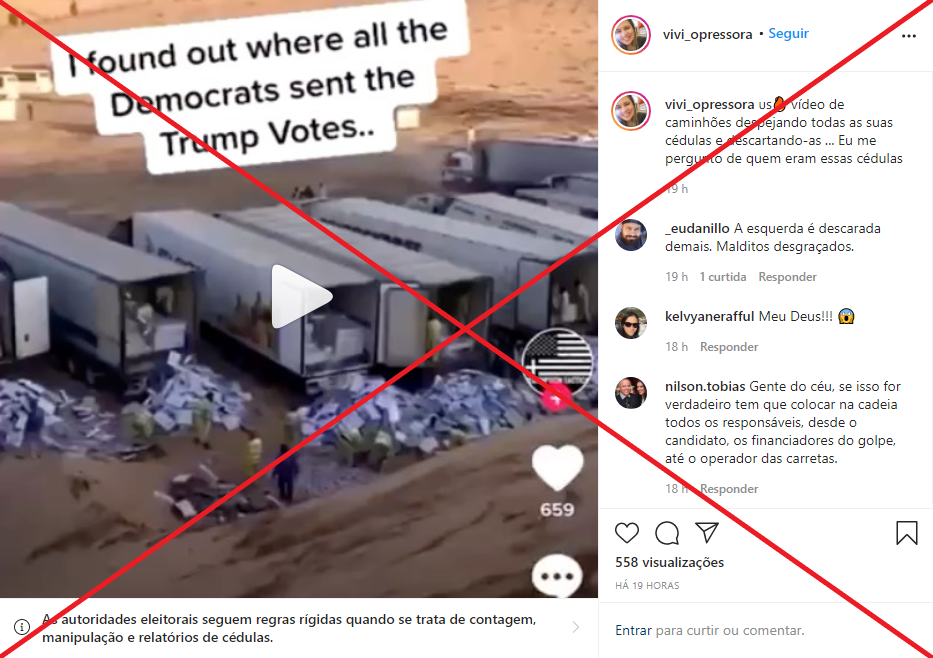Save the post with the bookmark icon
The width and height of the screenshot is (933, 658).
(x=907, y=532)
